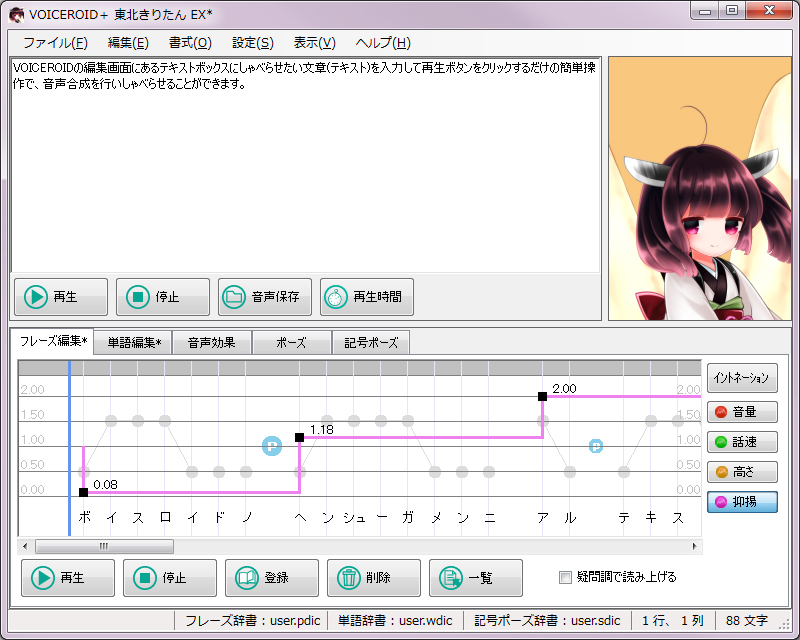Click the phrase editor scrollbar thumb
800x640 pixels.
tap(104, 547)
